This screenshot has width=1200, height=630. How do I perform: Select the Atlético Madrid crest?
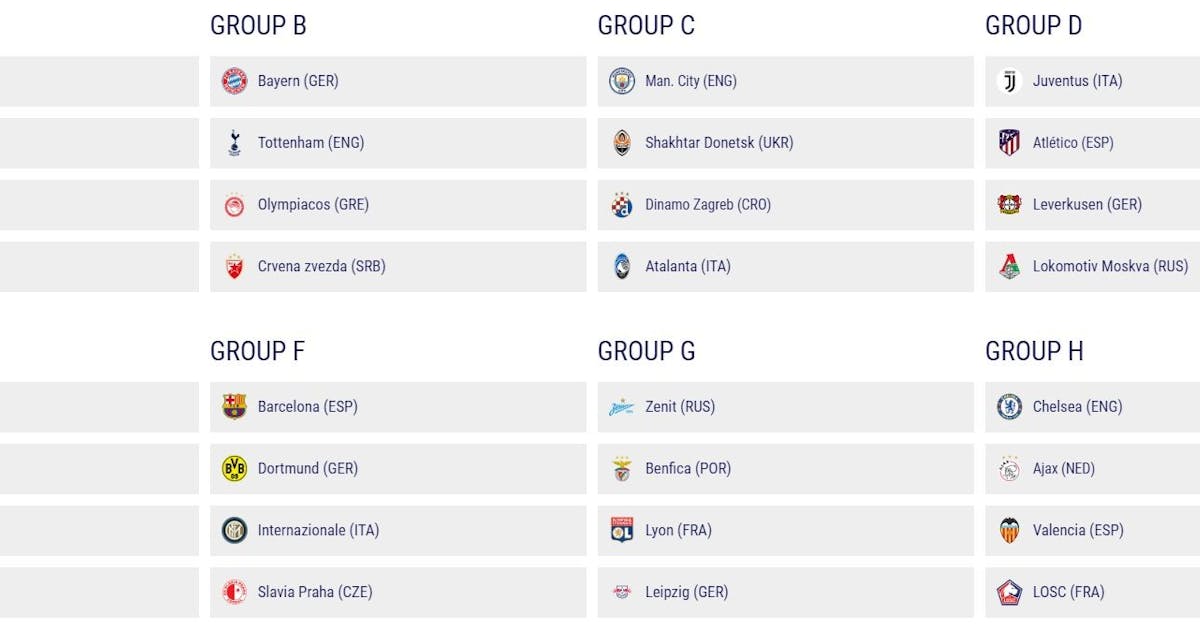coord(1009,143)
